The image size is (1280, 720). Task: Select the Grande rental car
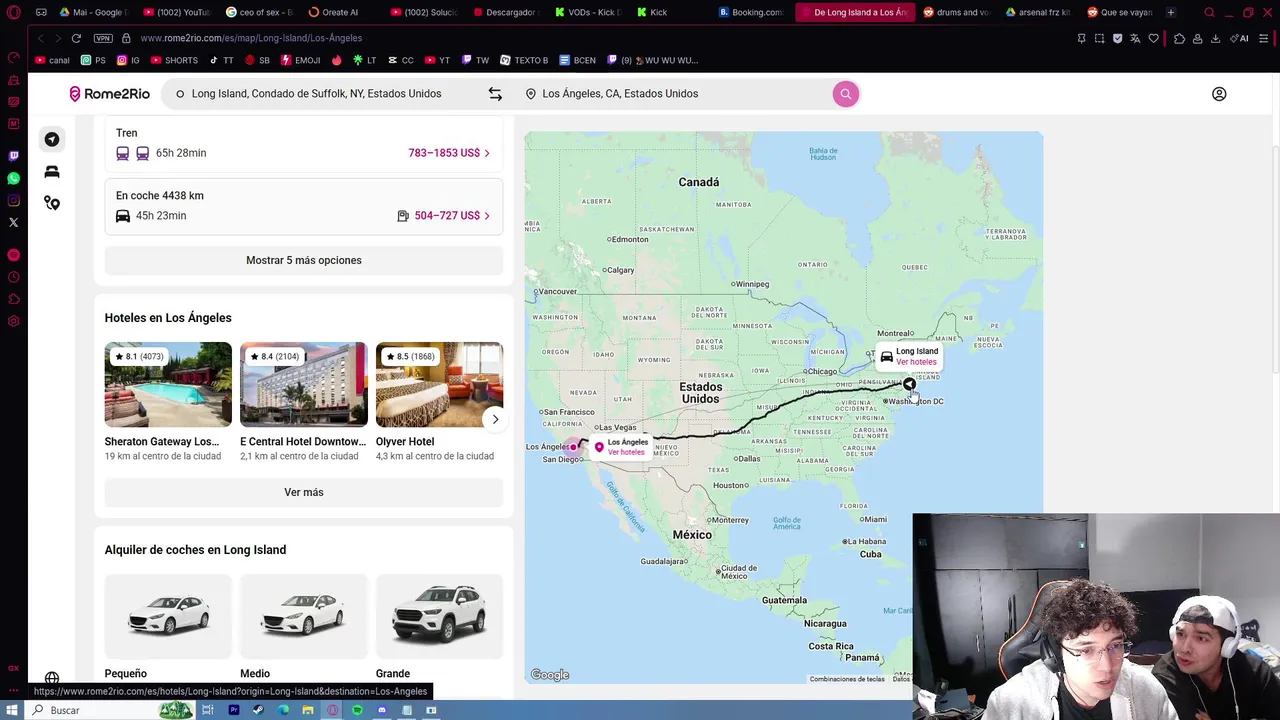(439, 616)
